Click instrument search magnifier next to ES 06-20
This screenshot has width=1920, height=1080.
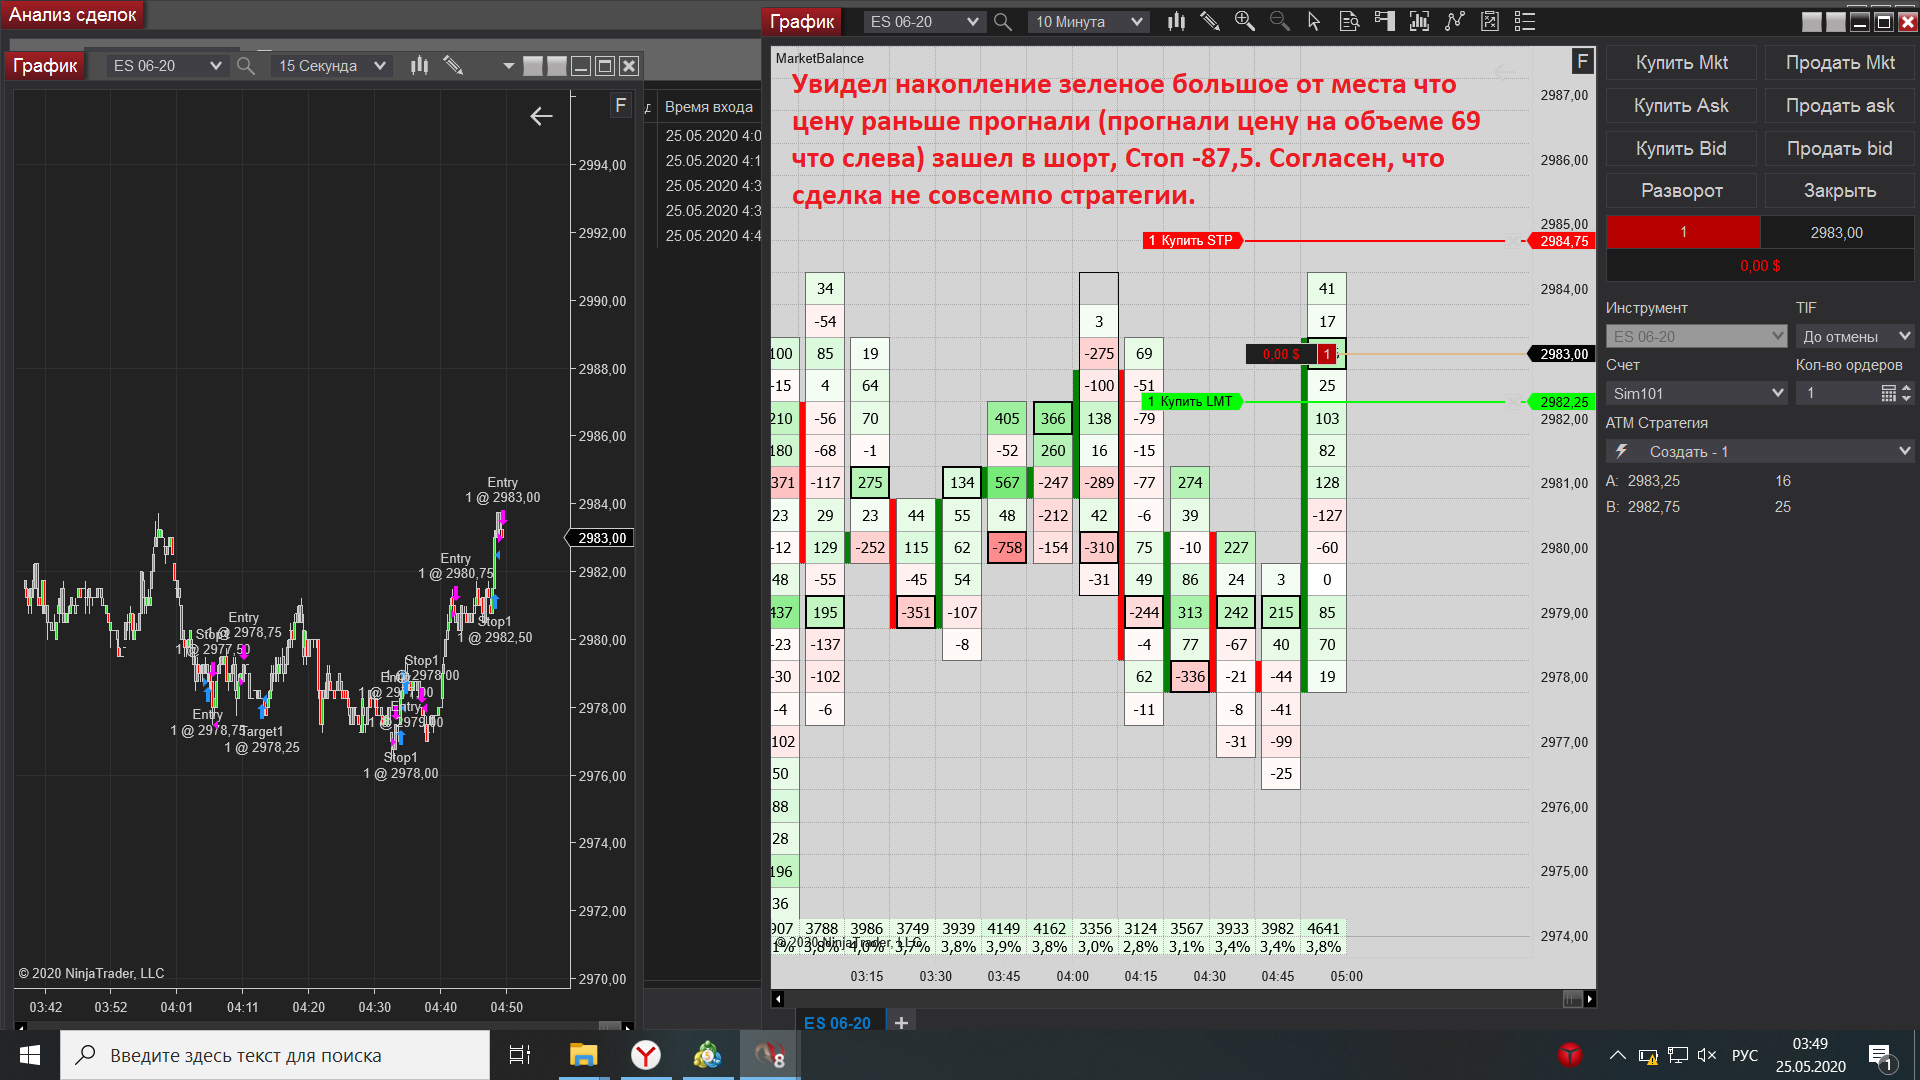(x=1003, y=21)
